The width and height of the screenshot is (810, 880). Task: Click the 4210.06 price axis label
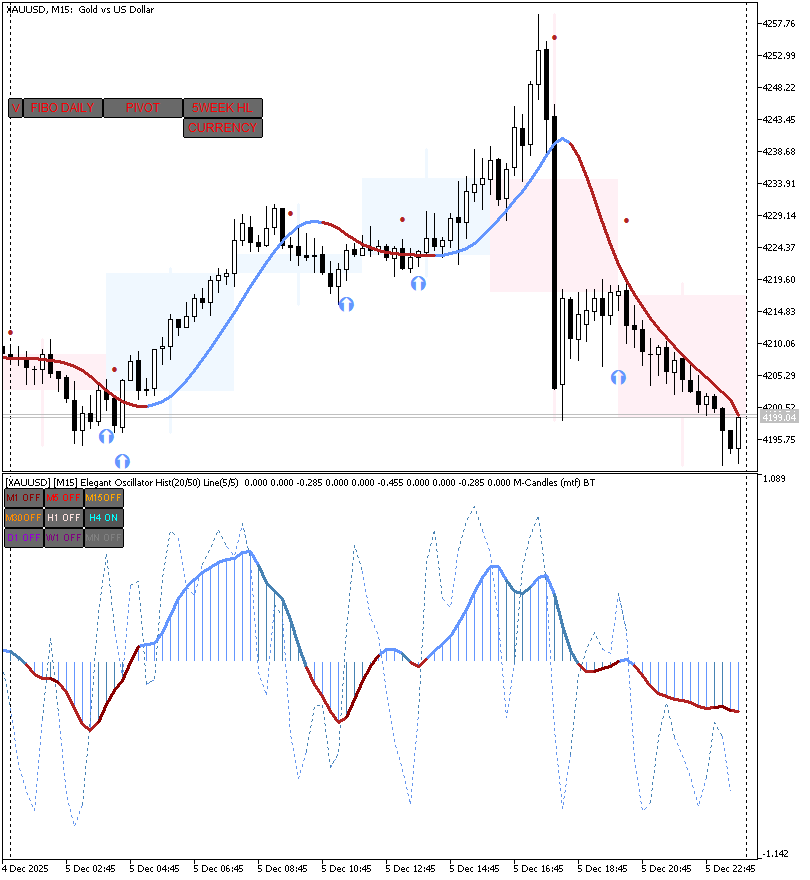click(779, 343)
